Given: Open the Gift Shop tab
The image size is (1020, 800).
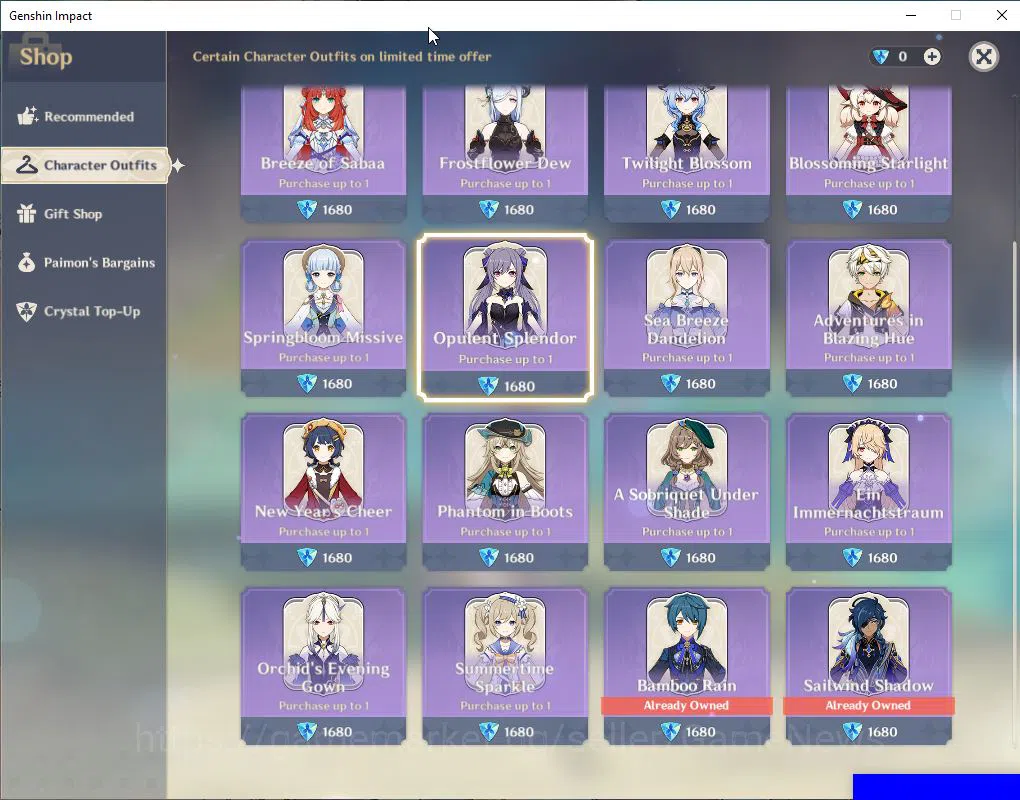Looking at the screenshot, I should point(83,214).
